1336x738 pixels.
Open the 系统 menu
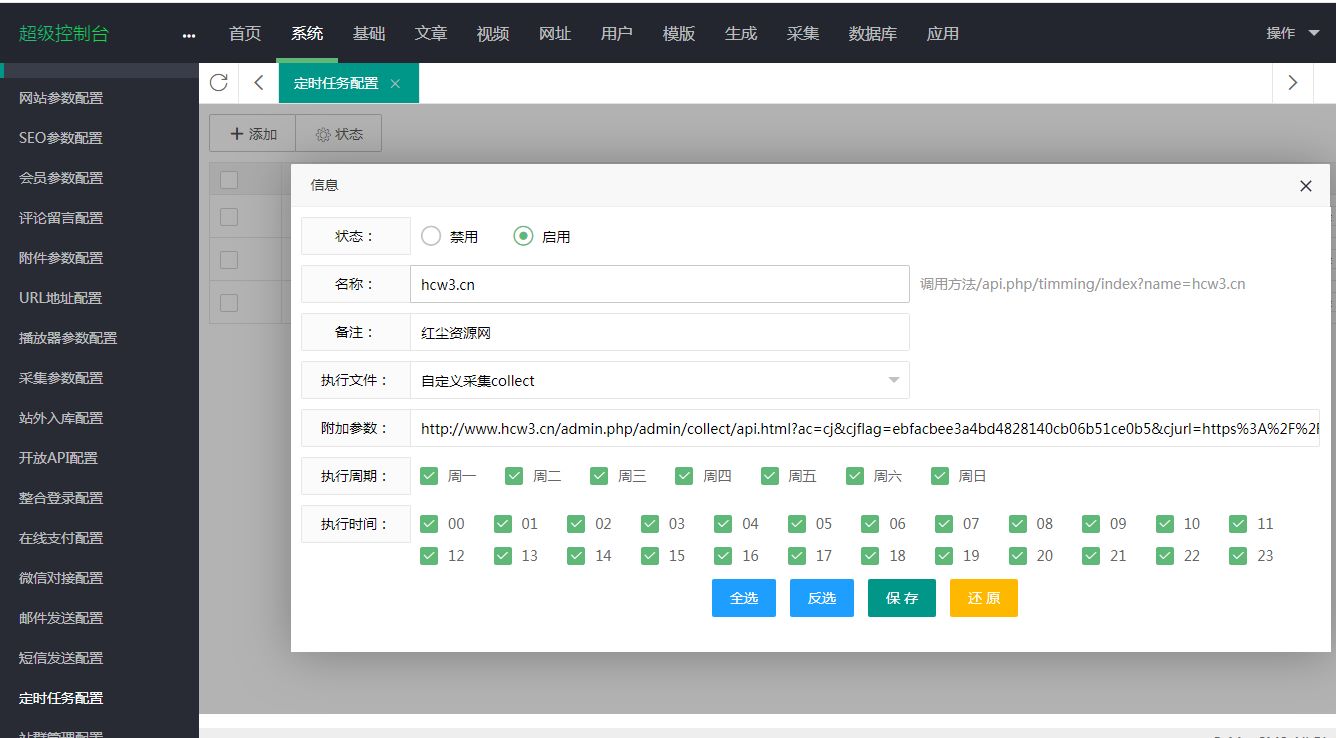point(306,33)
